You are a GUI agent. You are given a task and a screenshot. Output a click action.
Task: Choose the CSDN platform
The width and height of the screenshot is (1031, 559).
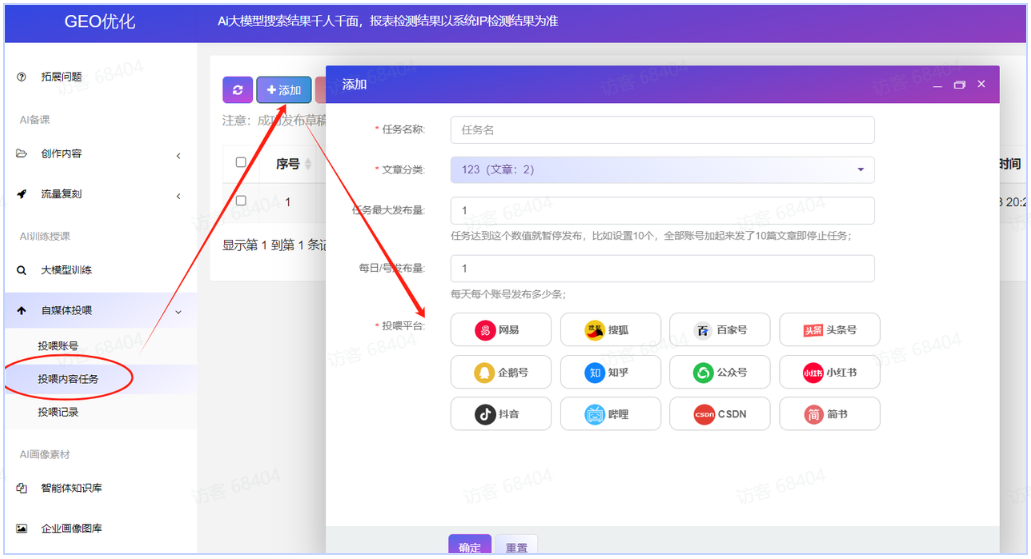[719, 414]
